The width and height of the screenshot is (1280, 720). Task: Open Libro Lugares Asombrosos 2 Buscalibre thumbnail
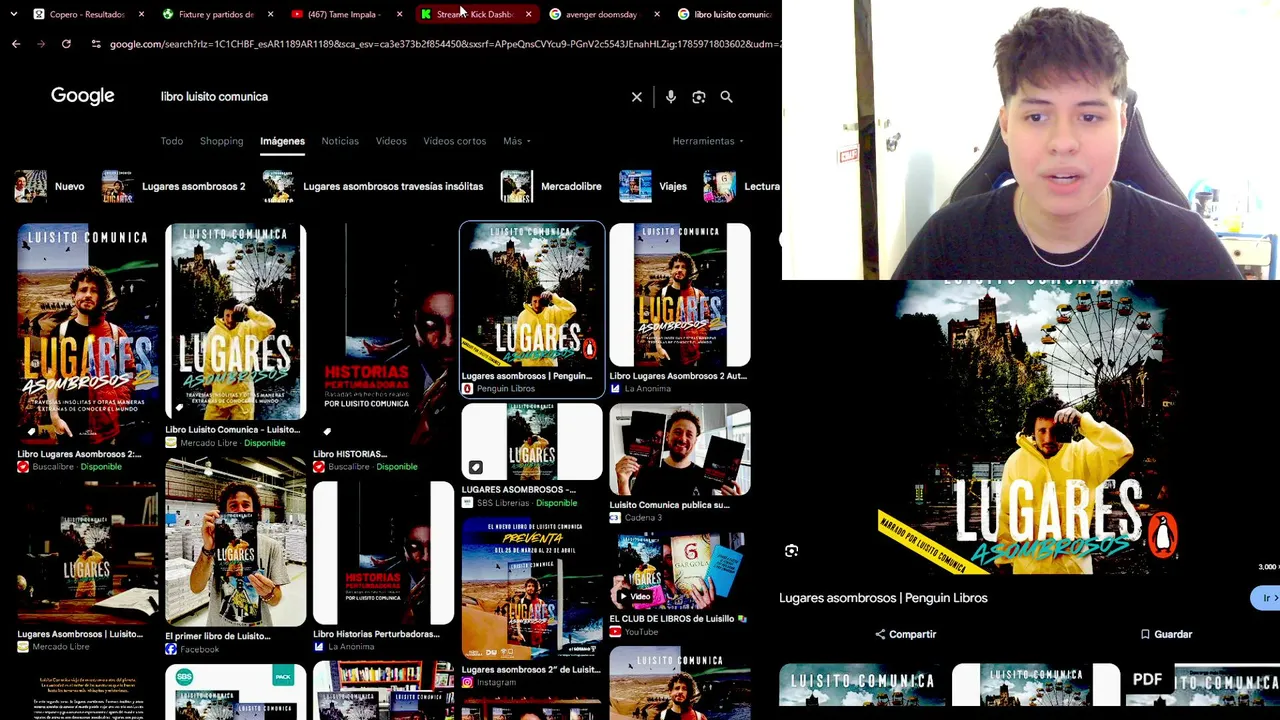[88, 334]
